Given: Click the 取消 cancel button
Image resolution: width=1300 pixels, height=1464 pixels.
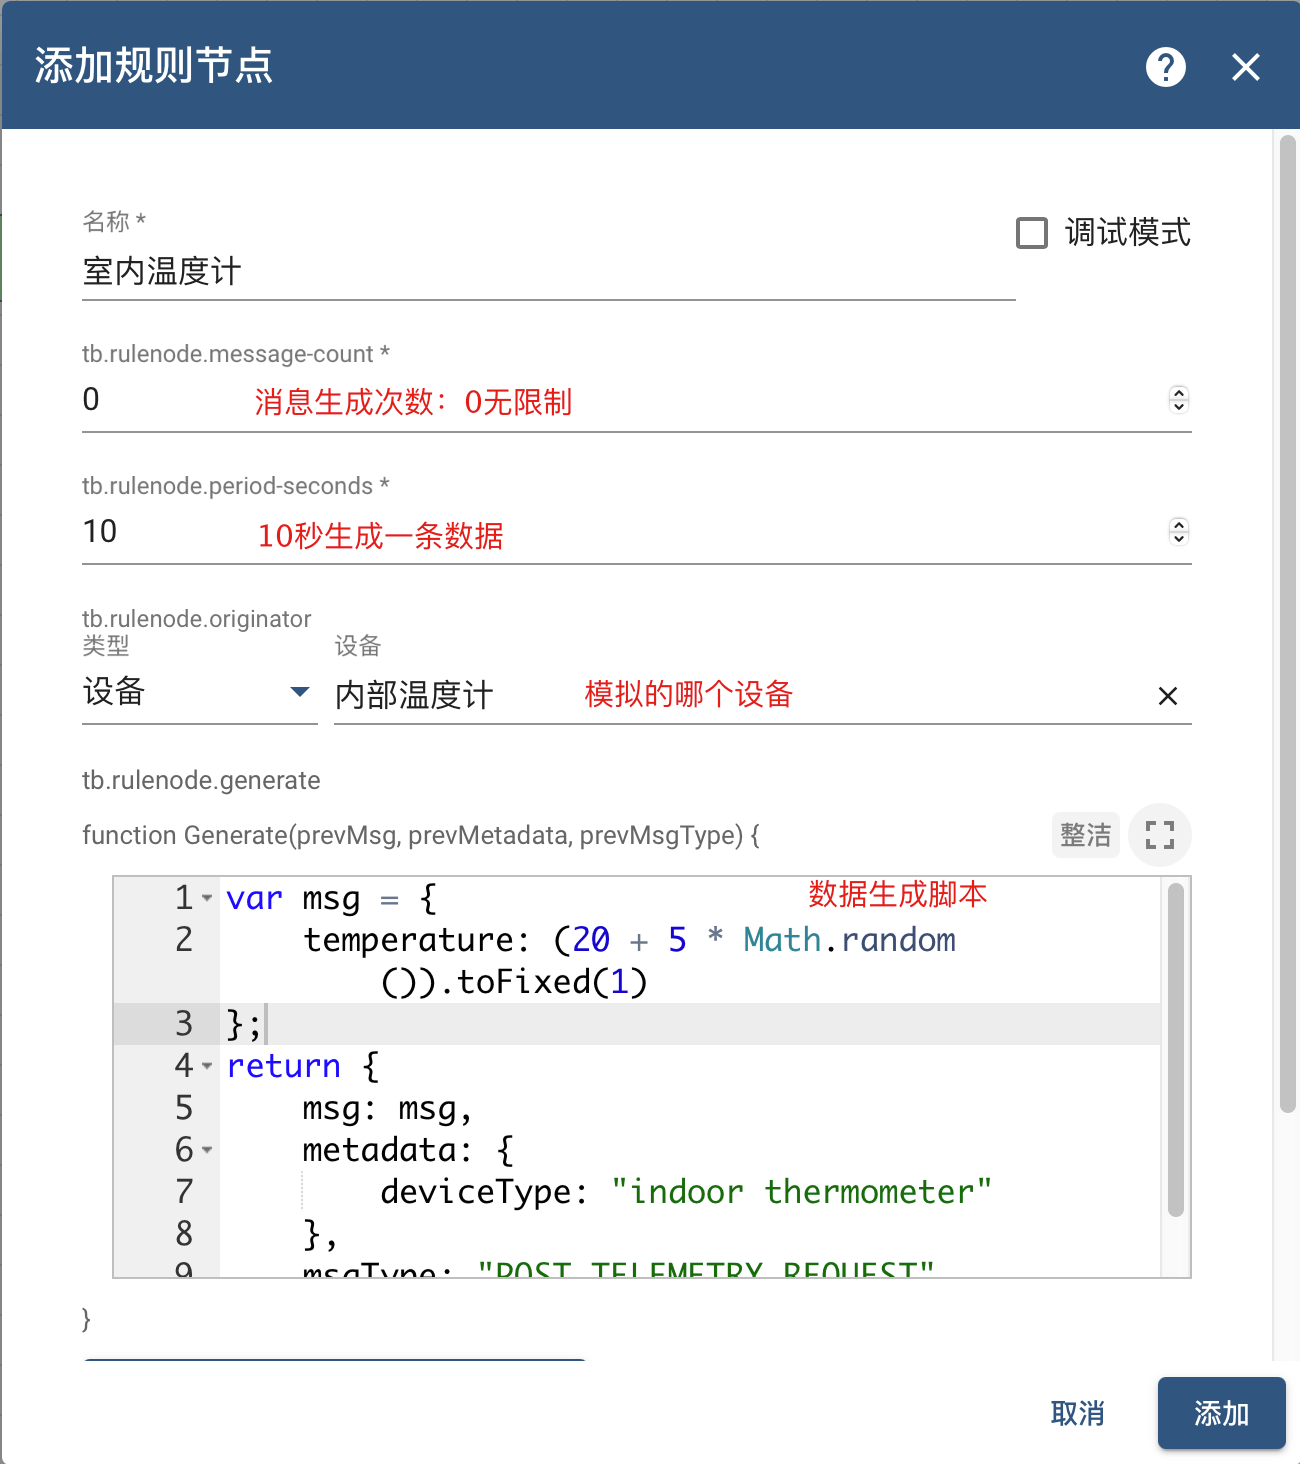Looking at the screenshot, I should pyautogui.click(x=1078, y=1413).
